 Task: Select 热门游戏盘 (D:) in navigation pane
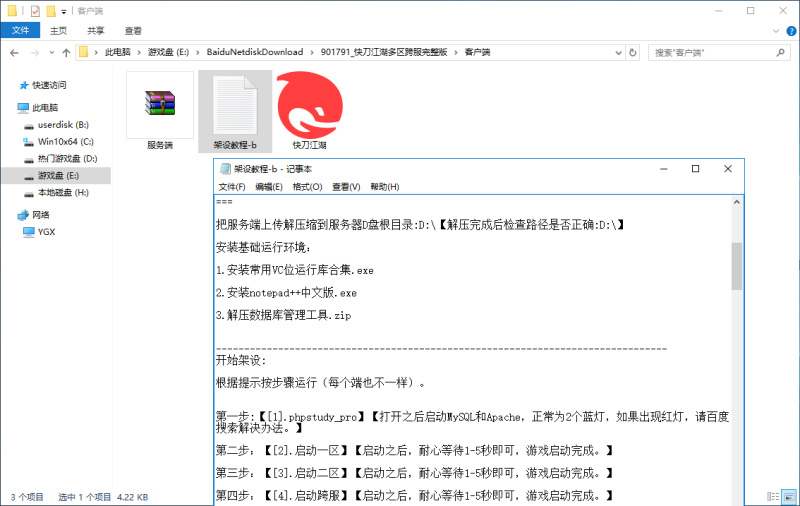(66, 158)
